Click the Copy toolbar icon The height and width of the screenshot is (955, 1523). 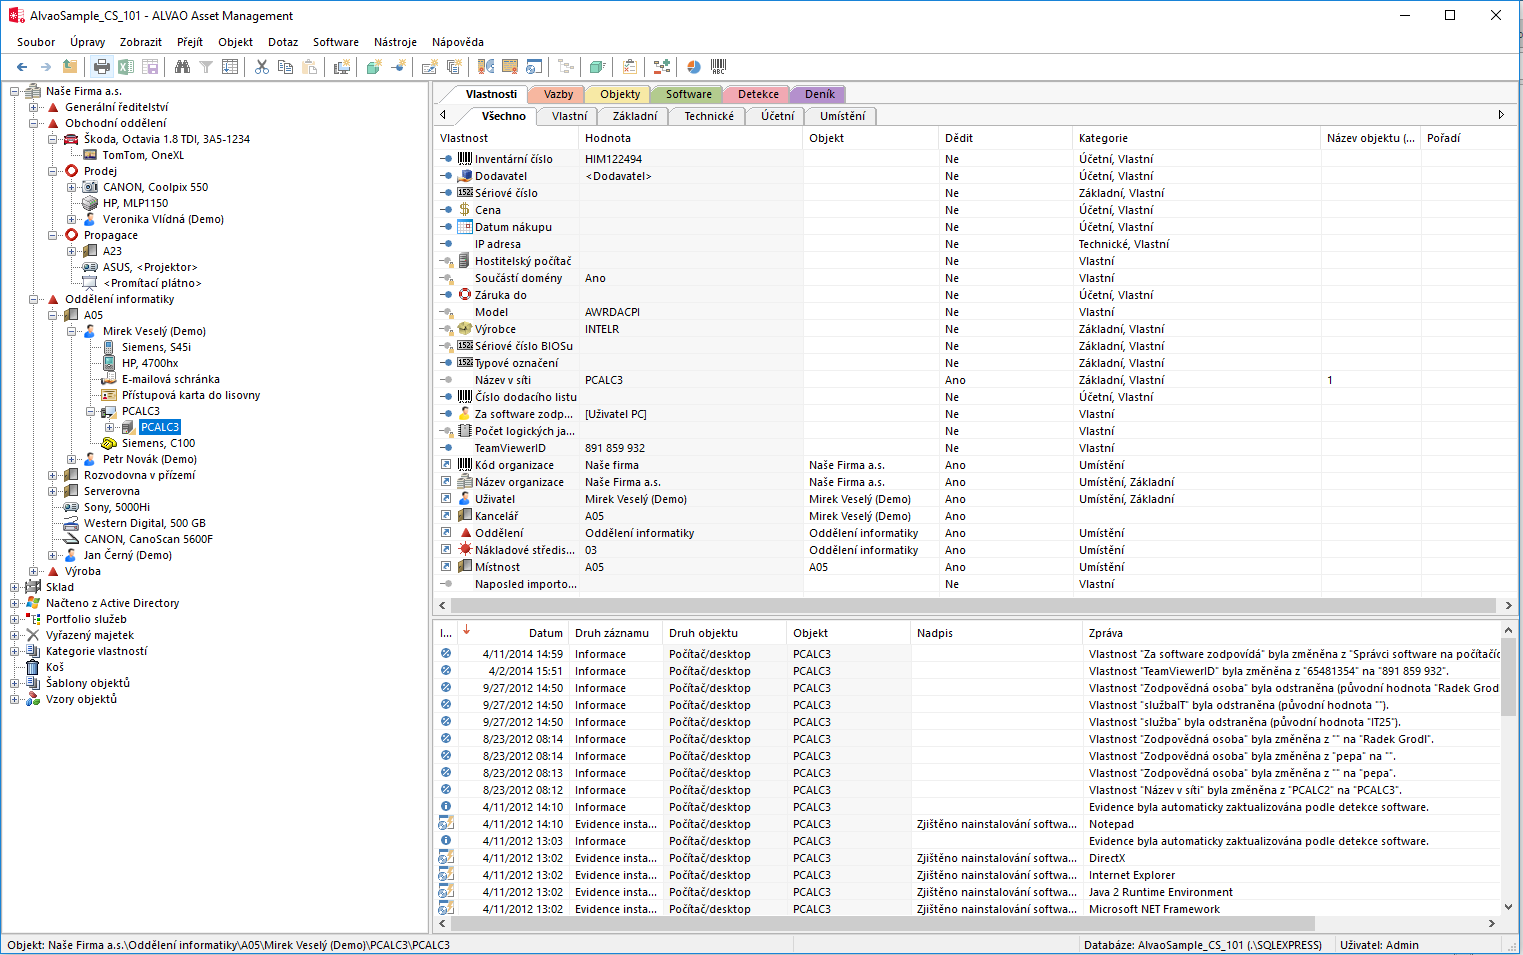[286, 67]
